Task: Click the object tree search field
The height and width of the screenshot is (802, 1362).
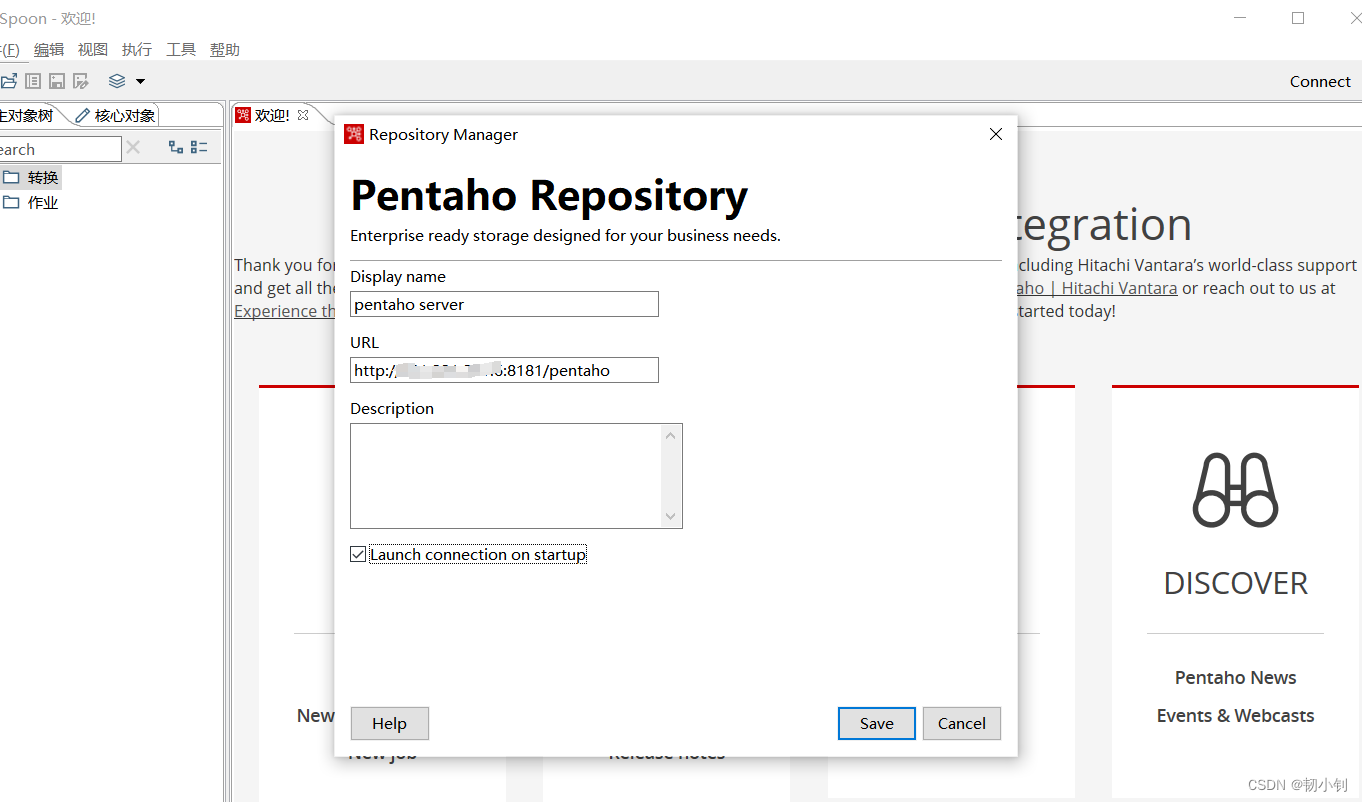Action: tap(60, 149)
